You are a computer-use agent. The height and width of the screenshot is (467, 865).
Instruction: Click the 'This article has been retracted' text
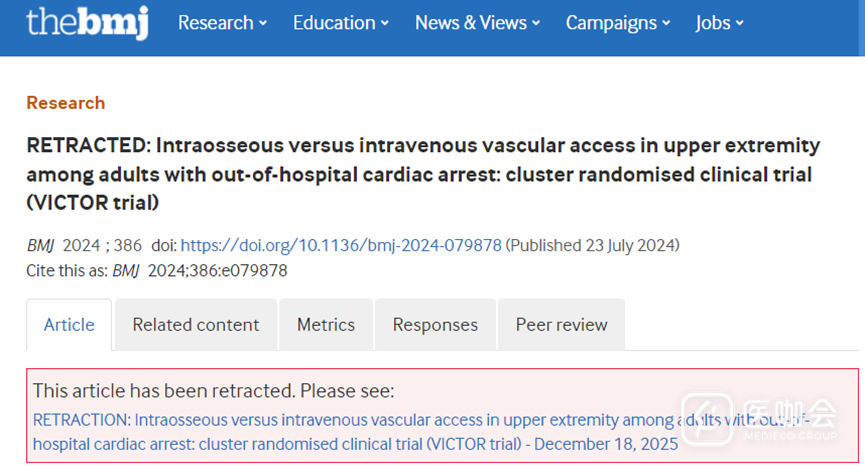[214, 390]
